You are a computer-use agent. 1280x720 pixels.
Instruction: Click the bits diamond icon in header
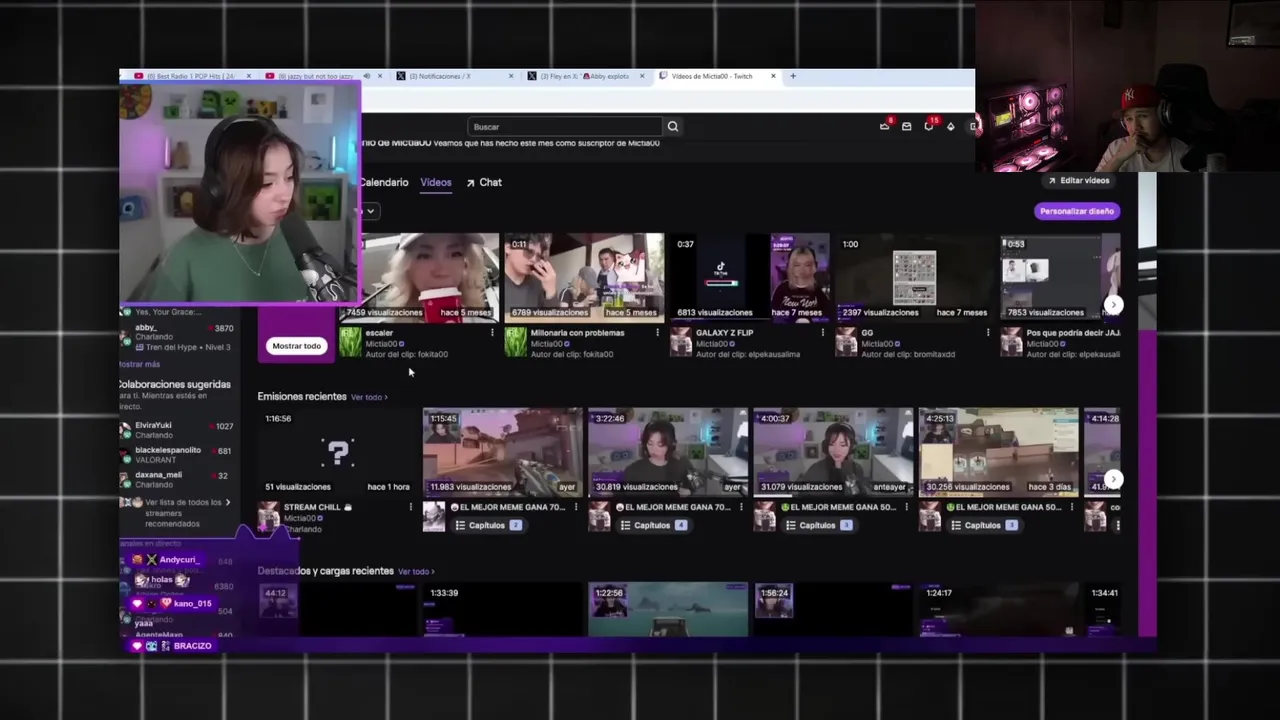pyautogui.click(x=950, y=126)
